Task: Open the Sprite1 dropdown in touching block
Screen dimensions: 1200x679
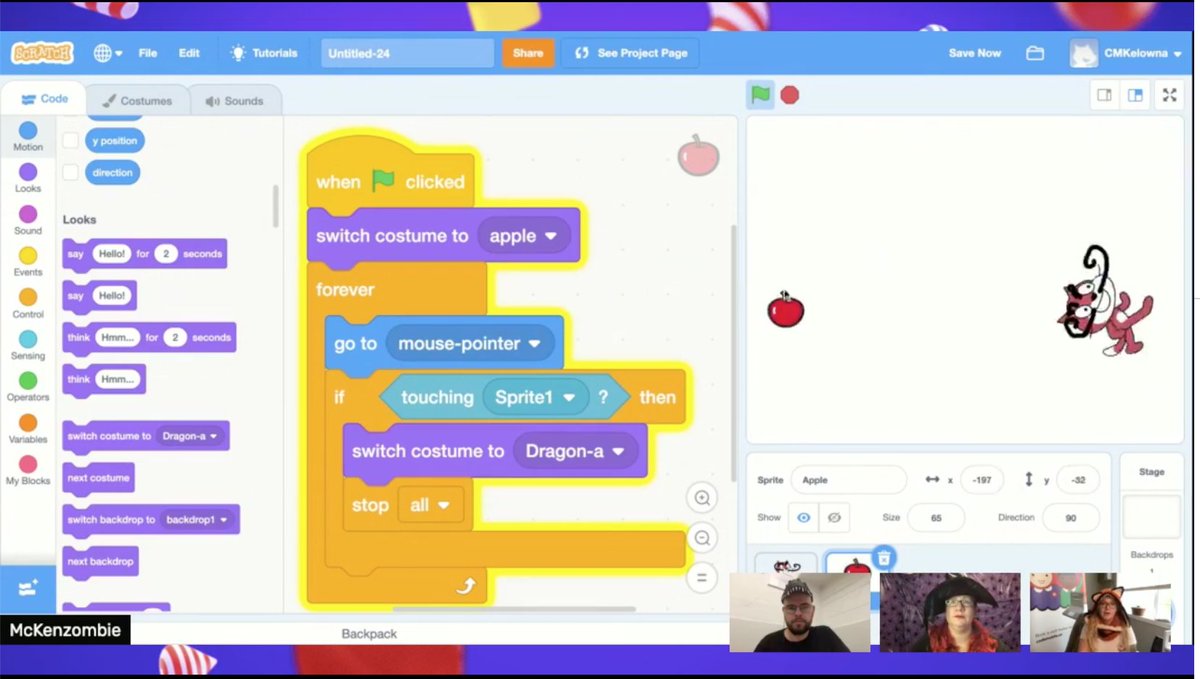Action: click(535, 398)
